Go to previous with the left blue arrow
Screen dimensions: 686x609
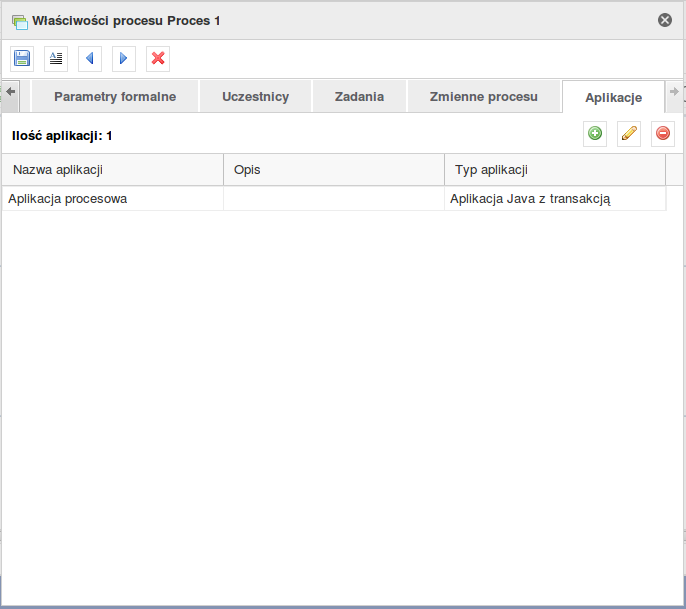point(90,58)
